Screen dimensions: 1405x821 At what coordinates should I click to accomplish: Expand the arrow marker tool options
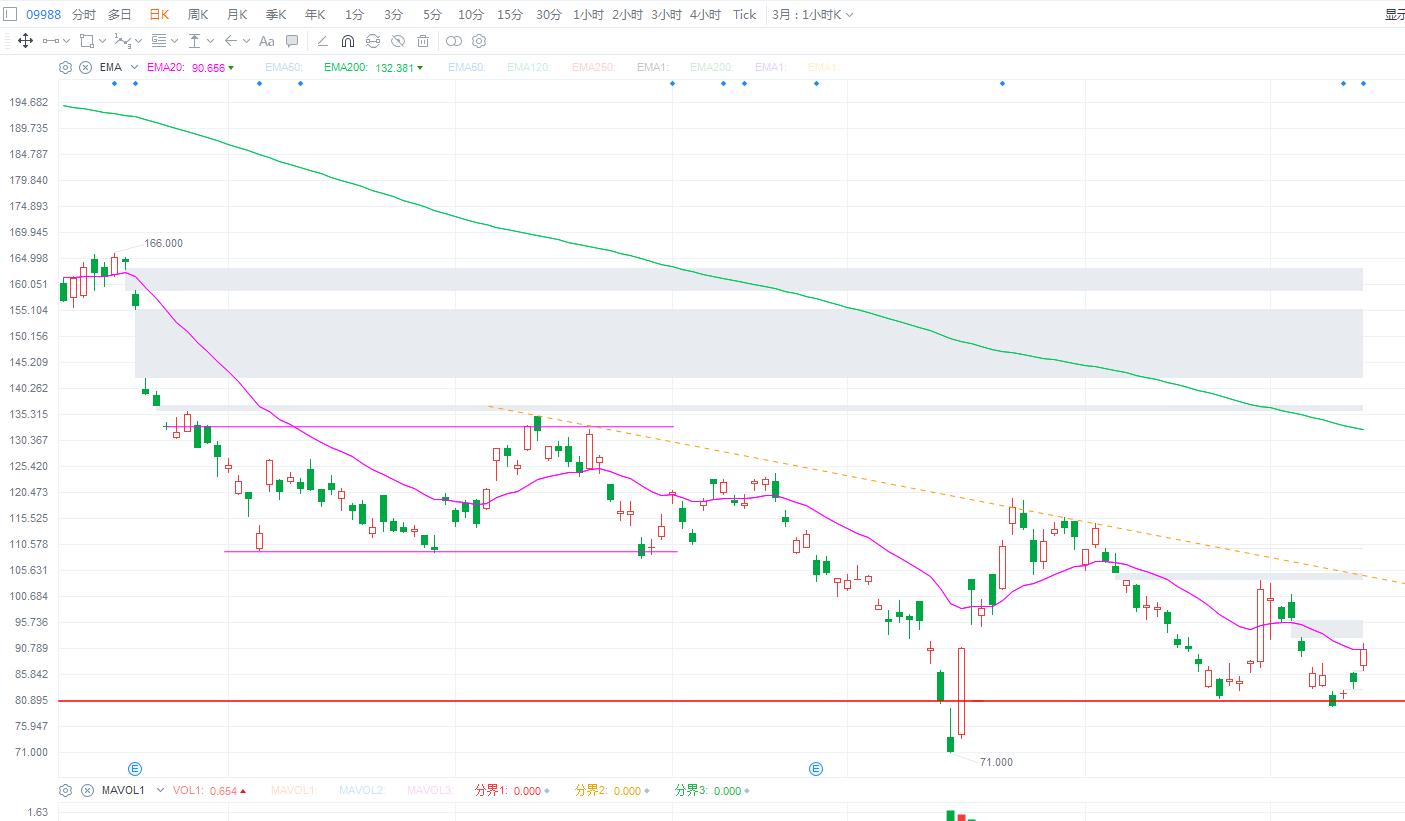246,41
